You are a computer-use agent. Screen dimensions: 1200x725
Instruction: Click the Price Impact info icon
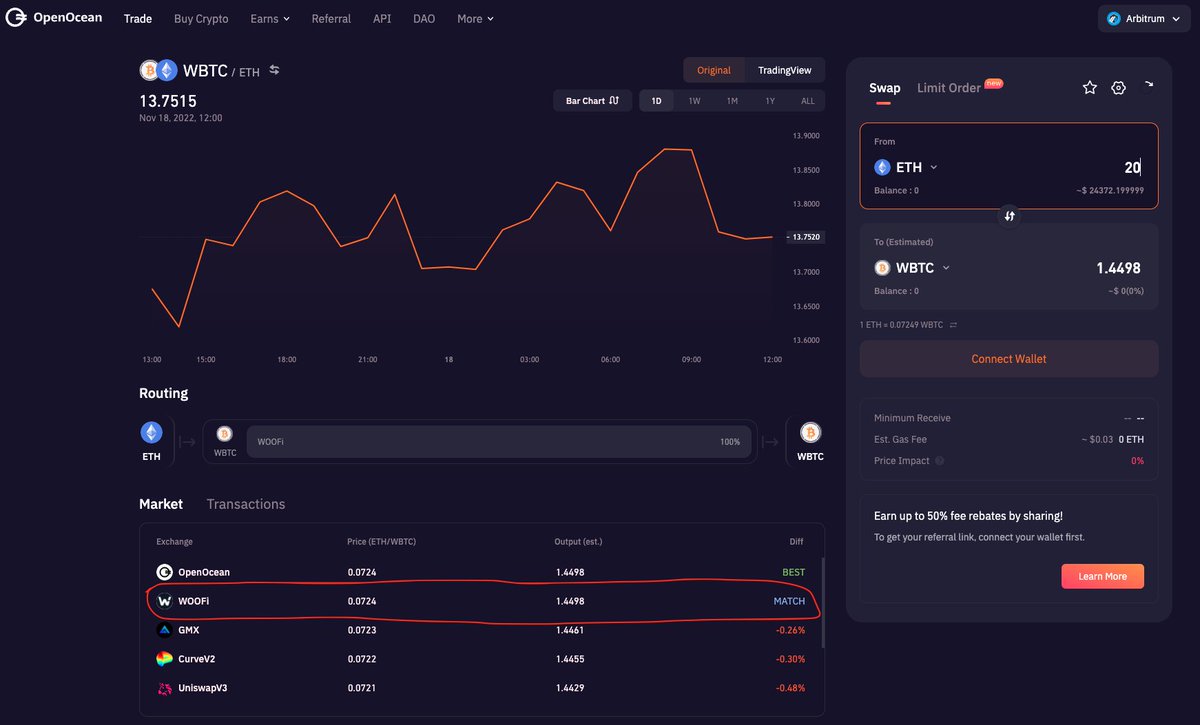[939, 461]
